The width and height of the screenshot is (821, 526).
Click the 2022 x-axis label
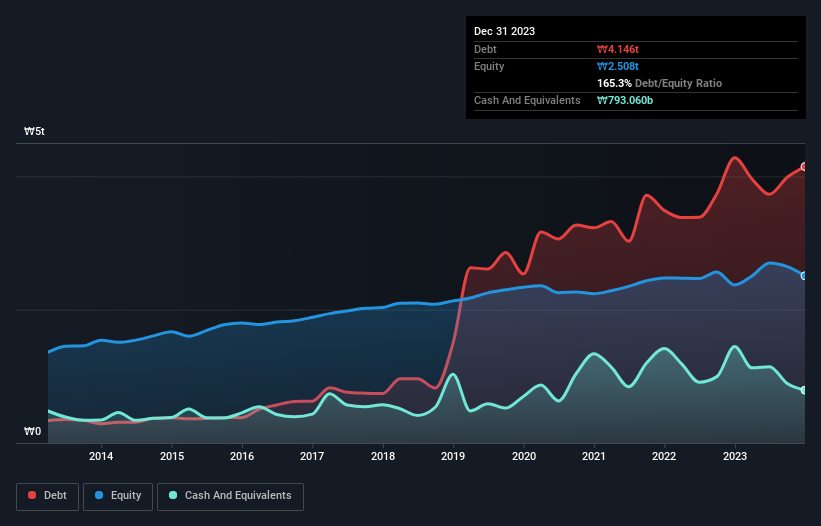pyautogui.click(x=664, y=456)
